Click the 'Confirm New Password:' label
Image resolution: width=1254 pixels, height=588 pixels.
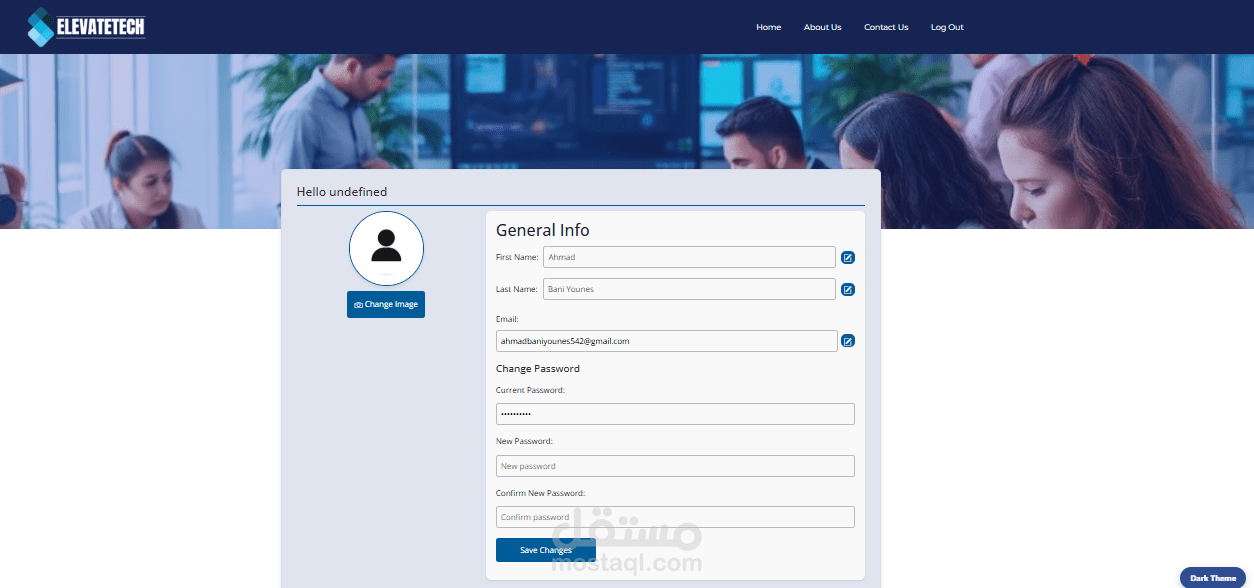(541, 493)
